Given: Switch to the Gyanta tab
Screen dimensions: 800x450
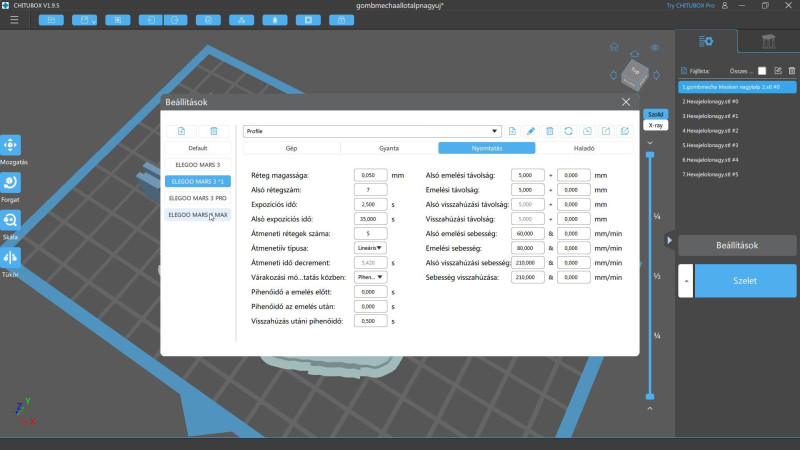Looking at the screenshot, I should (389, 148).
